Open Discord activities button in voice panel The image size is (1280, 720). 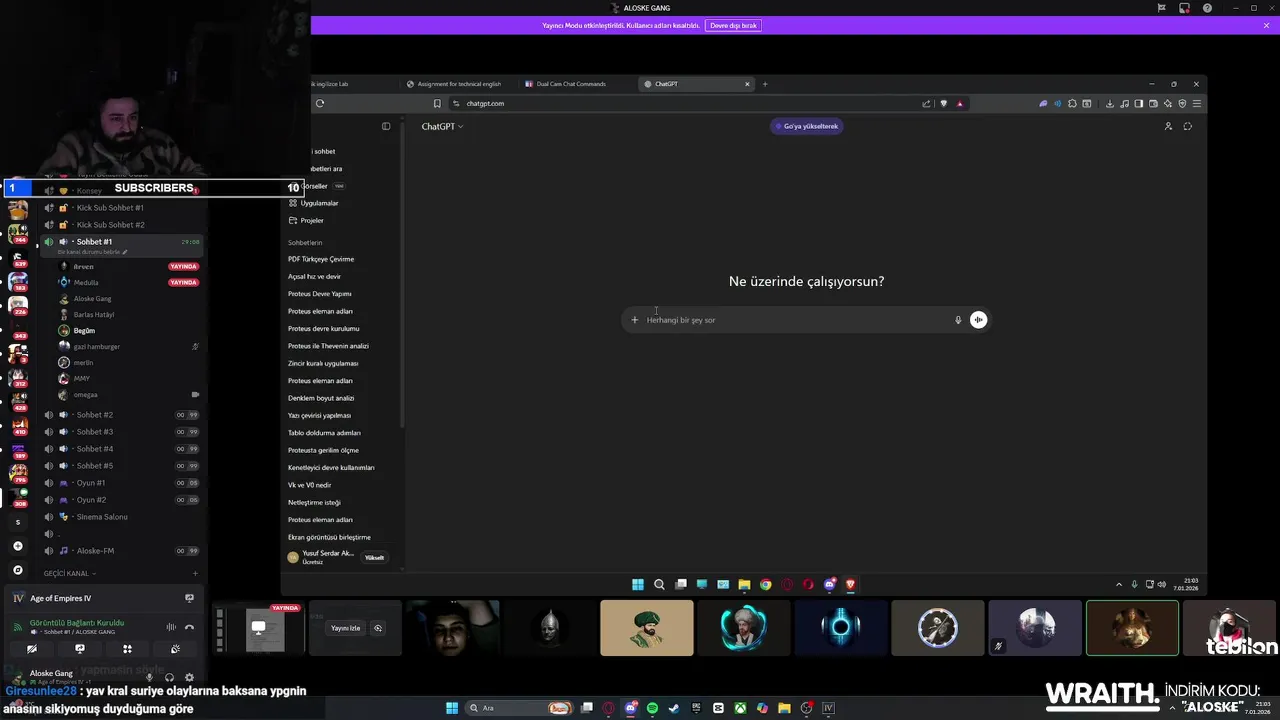click(127, 649)
